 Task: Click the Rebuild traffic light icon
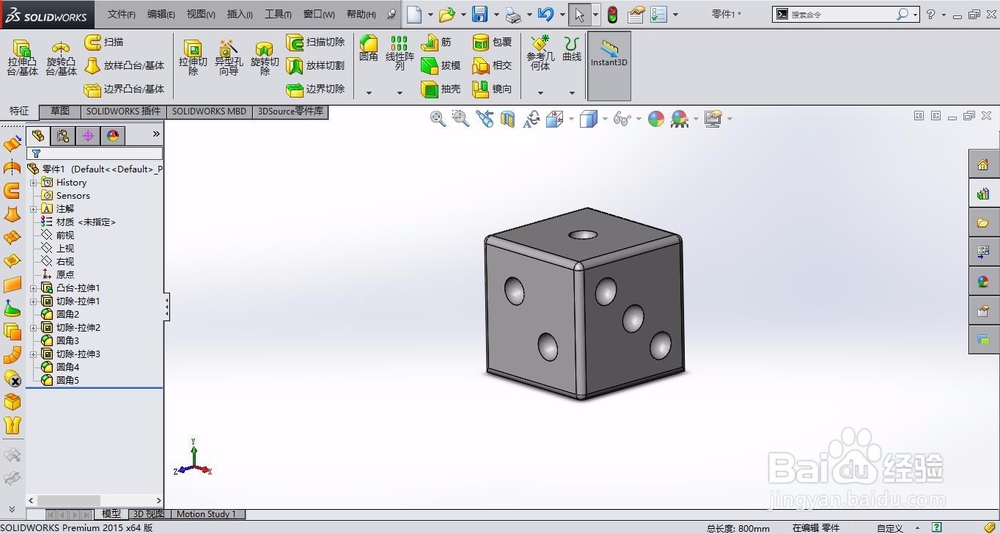[x=612, y=14]
